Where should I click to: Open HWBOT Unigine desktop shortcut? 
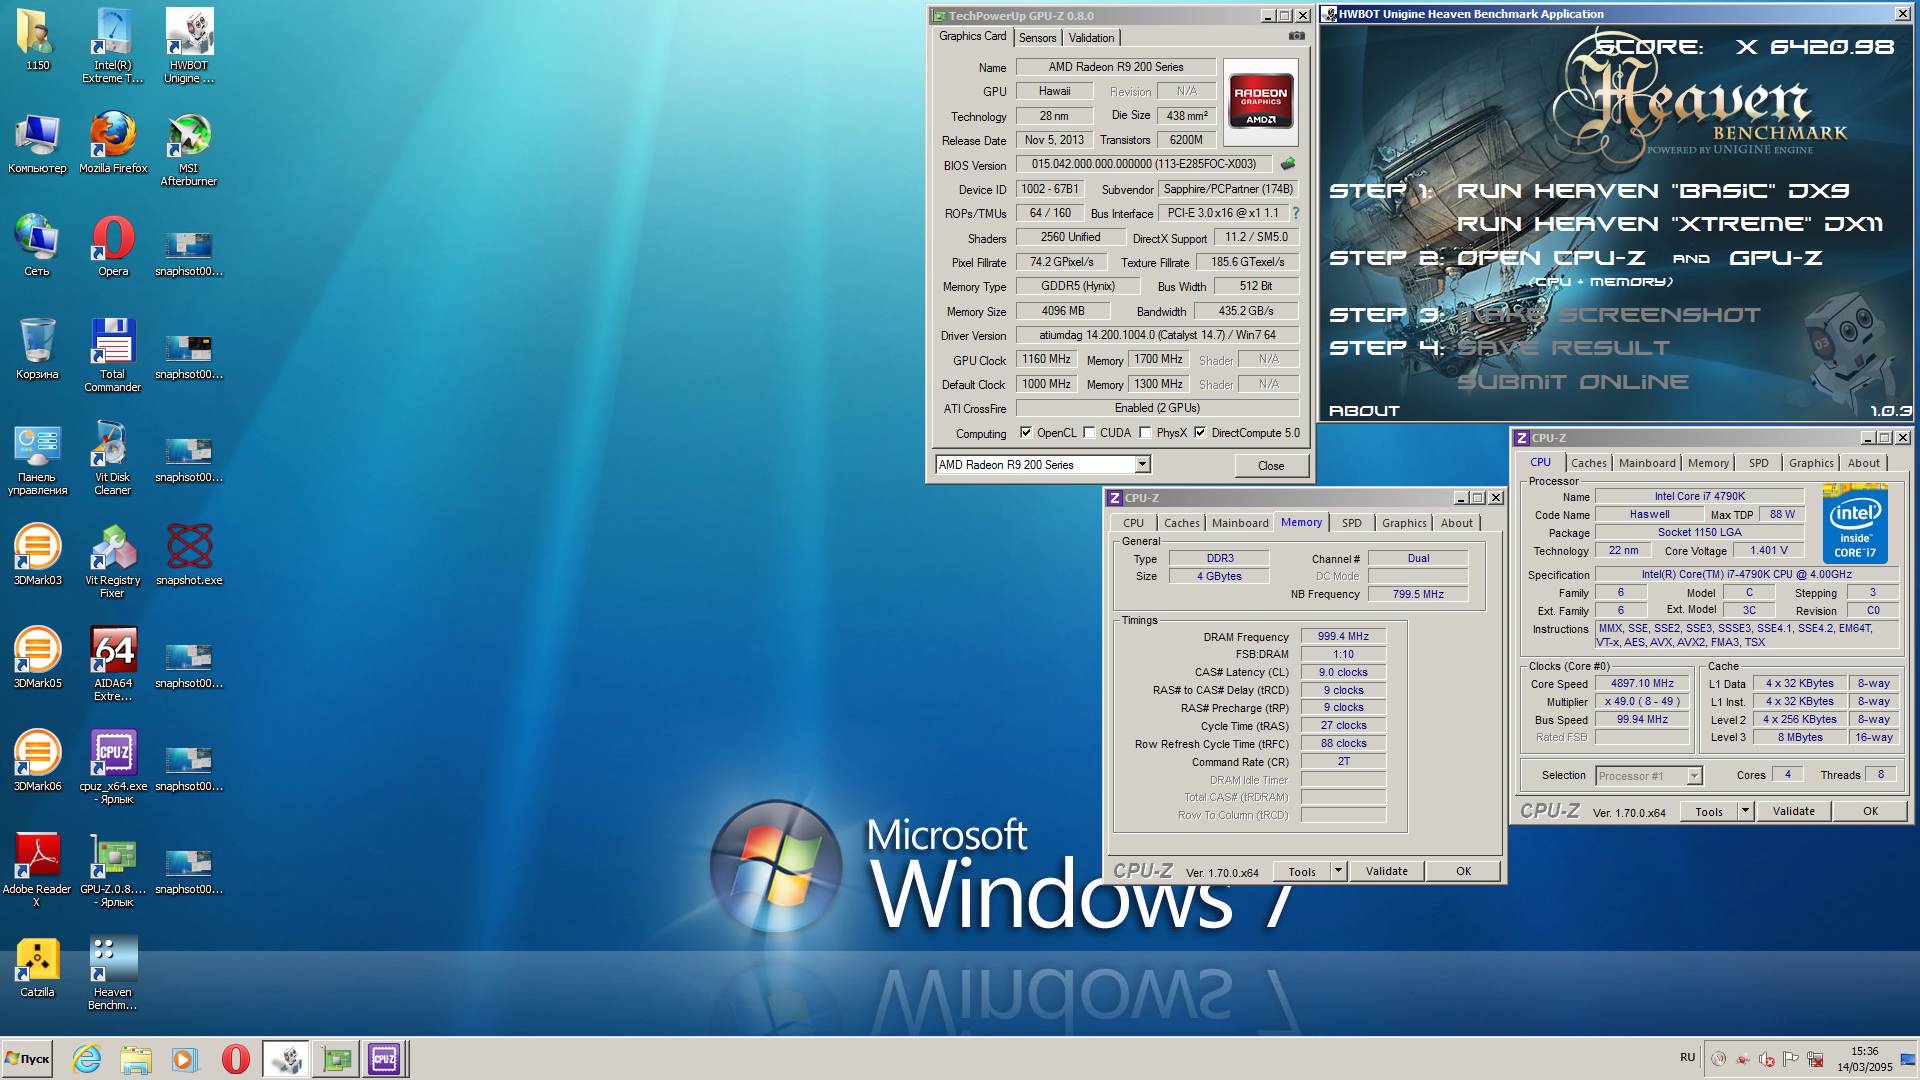(189, 46)
